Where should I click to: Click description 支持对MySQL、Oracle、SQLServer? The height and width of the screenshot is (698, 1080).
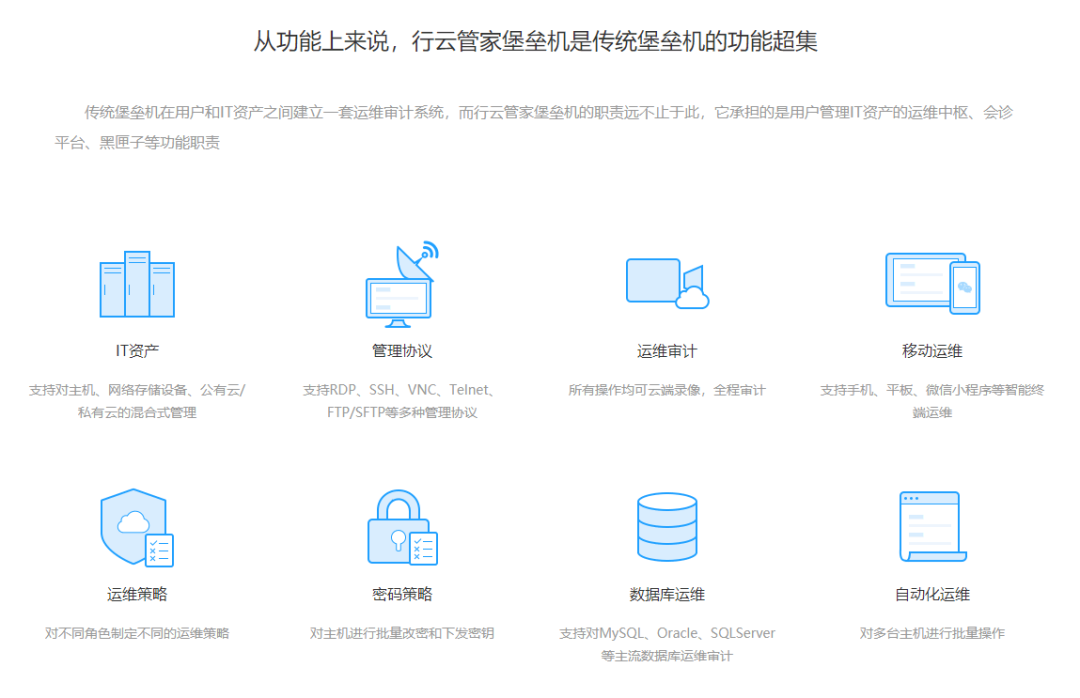(667, 644)
